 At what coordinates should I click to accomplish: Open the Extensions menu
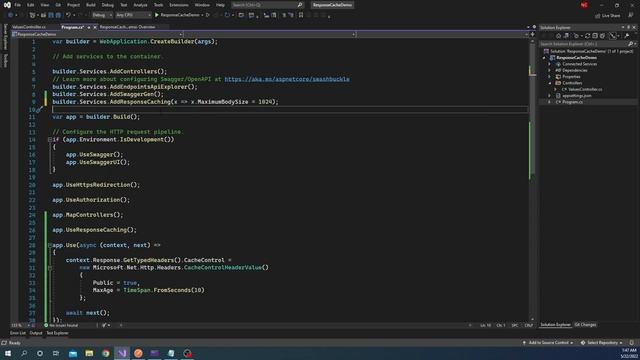(179, 5)
